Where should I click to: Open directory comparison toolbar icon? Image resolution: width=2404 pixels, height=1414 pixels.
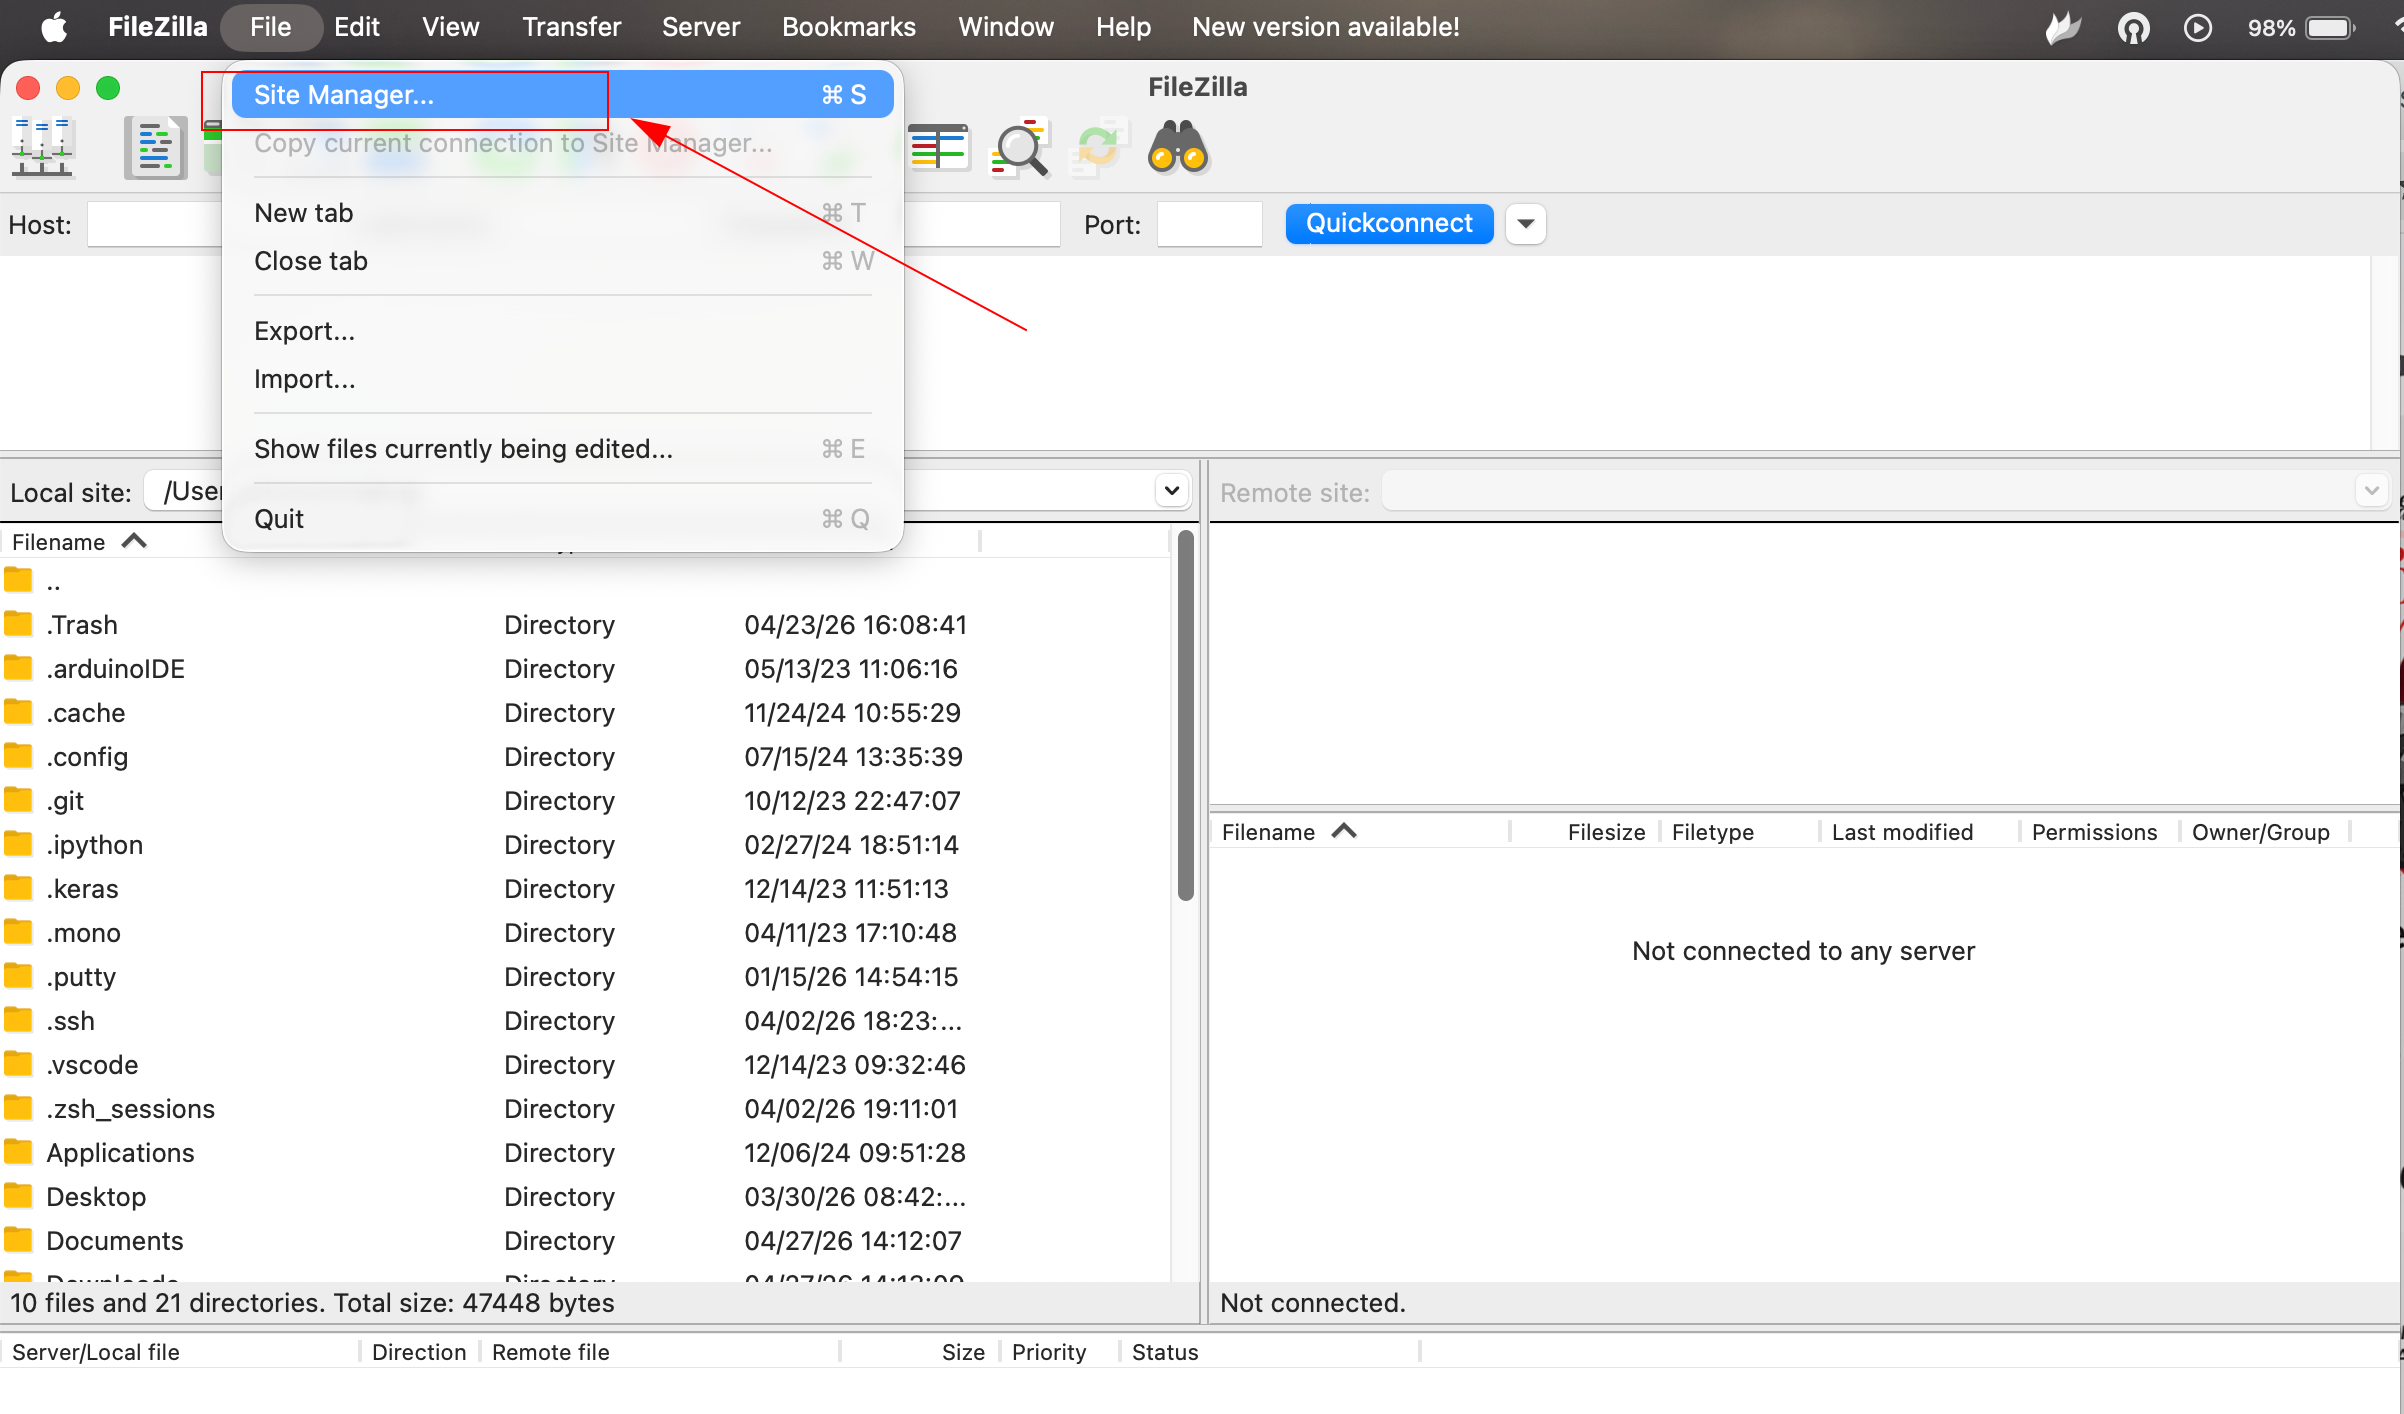coord(938,148)
